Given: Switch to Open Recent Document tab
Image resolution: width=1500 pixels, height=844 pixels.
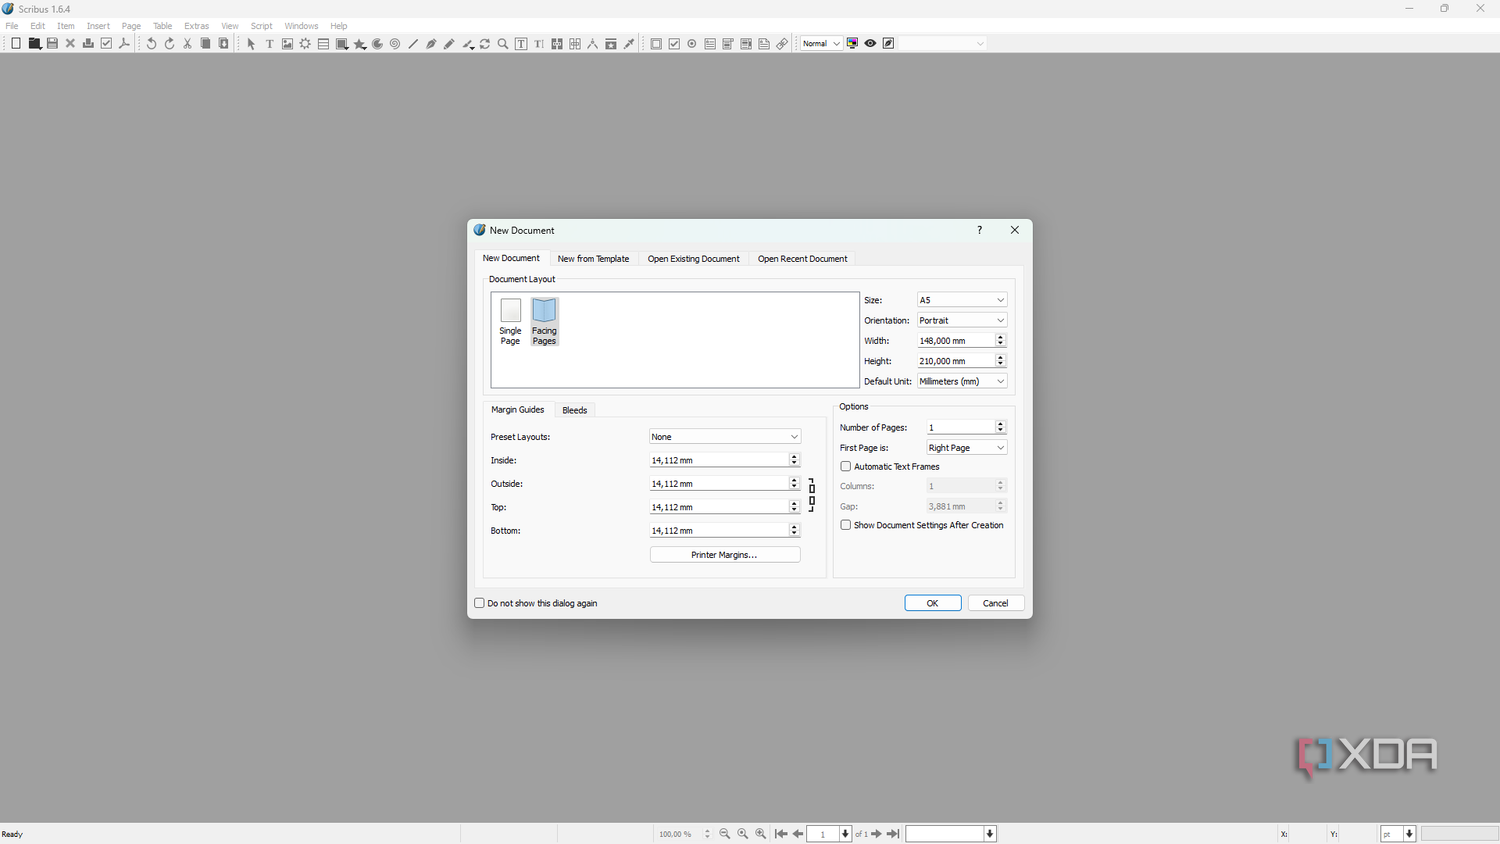Looking at the screenshot, I should coord(802,259).
